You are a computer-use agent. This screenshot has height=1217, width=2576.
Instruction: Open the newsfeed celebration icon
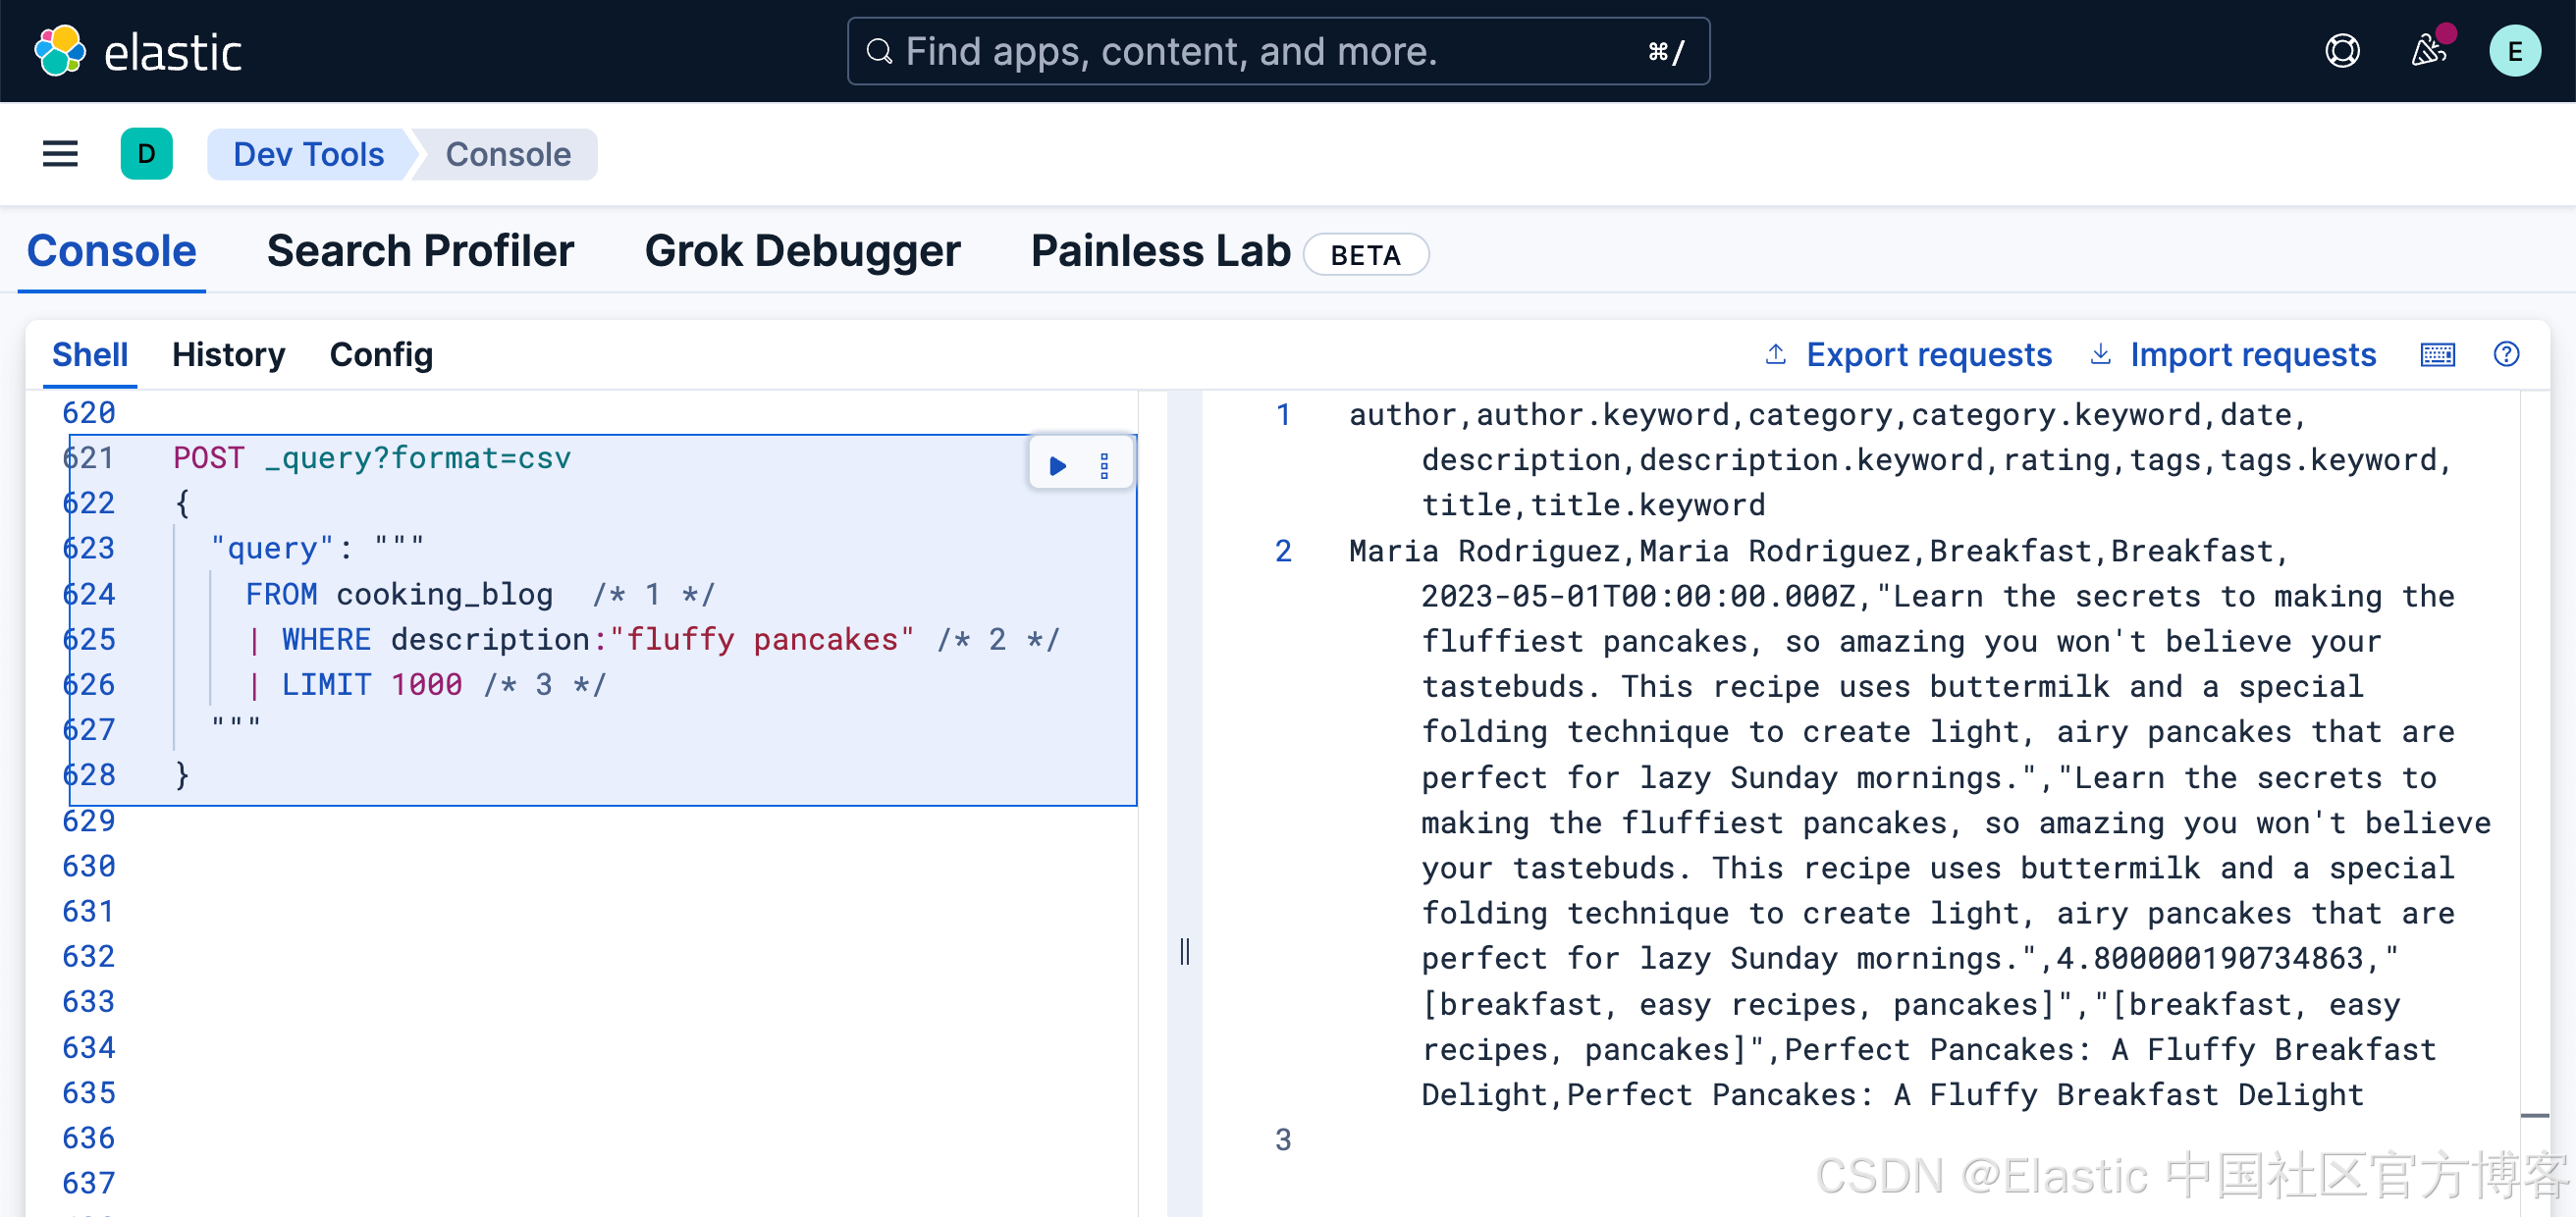(2429, 51)
